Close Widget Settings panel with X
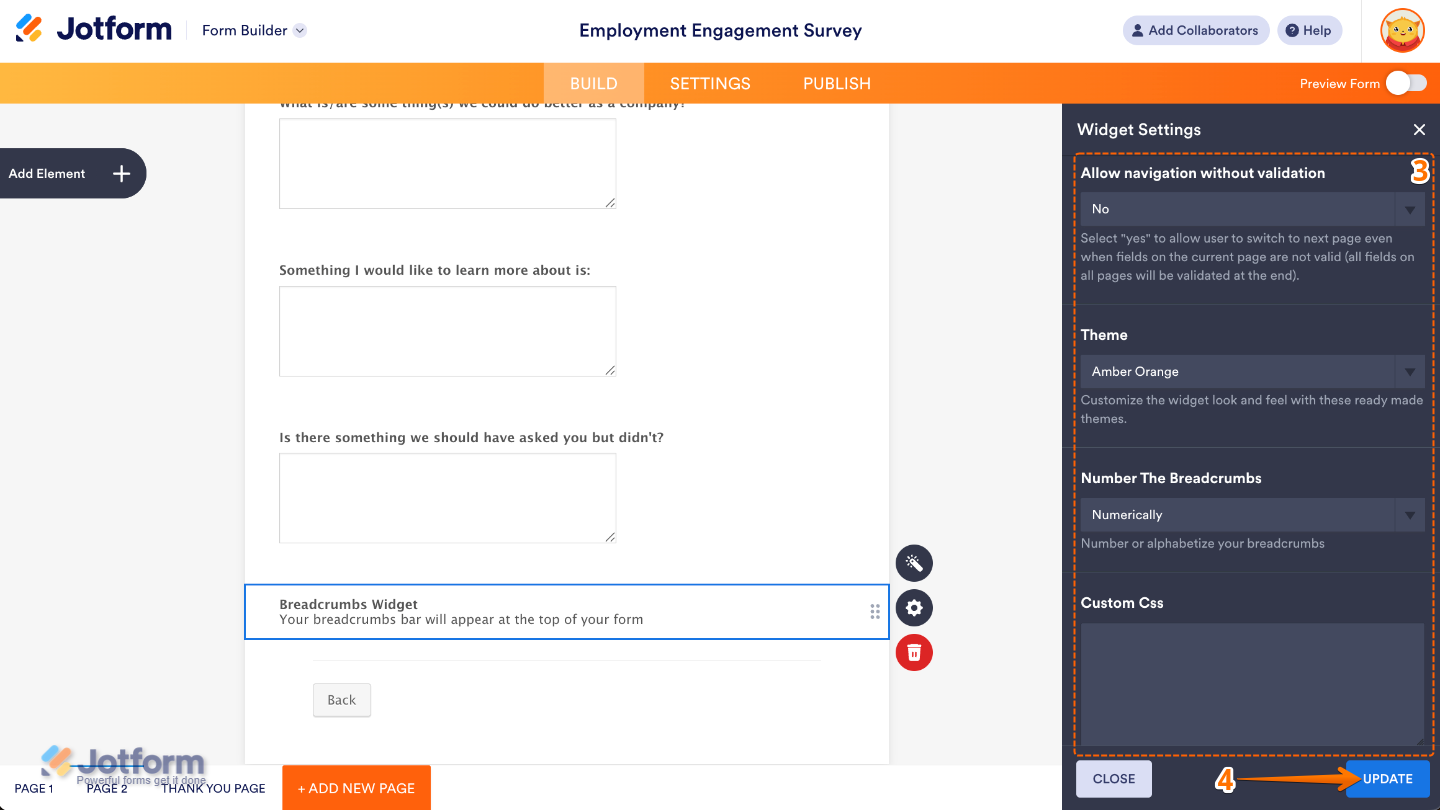The height and width of the screenshot is (810, 1440). coord(1419,130)
